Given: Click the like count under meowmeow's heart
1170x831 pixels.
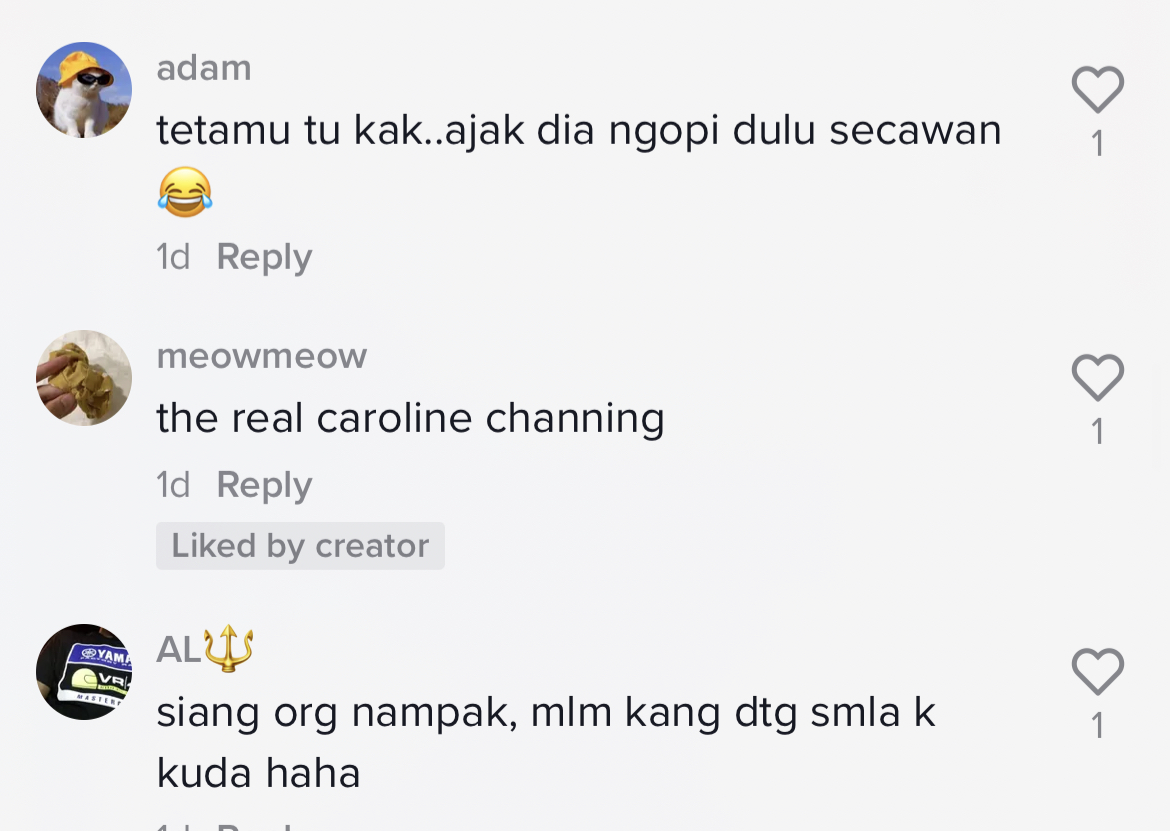Looking at the screenshot, I should pos(1097,432).
